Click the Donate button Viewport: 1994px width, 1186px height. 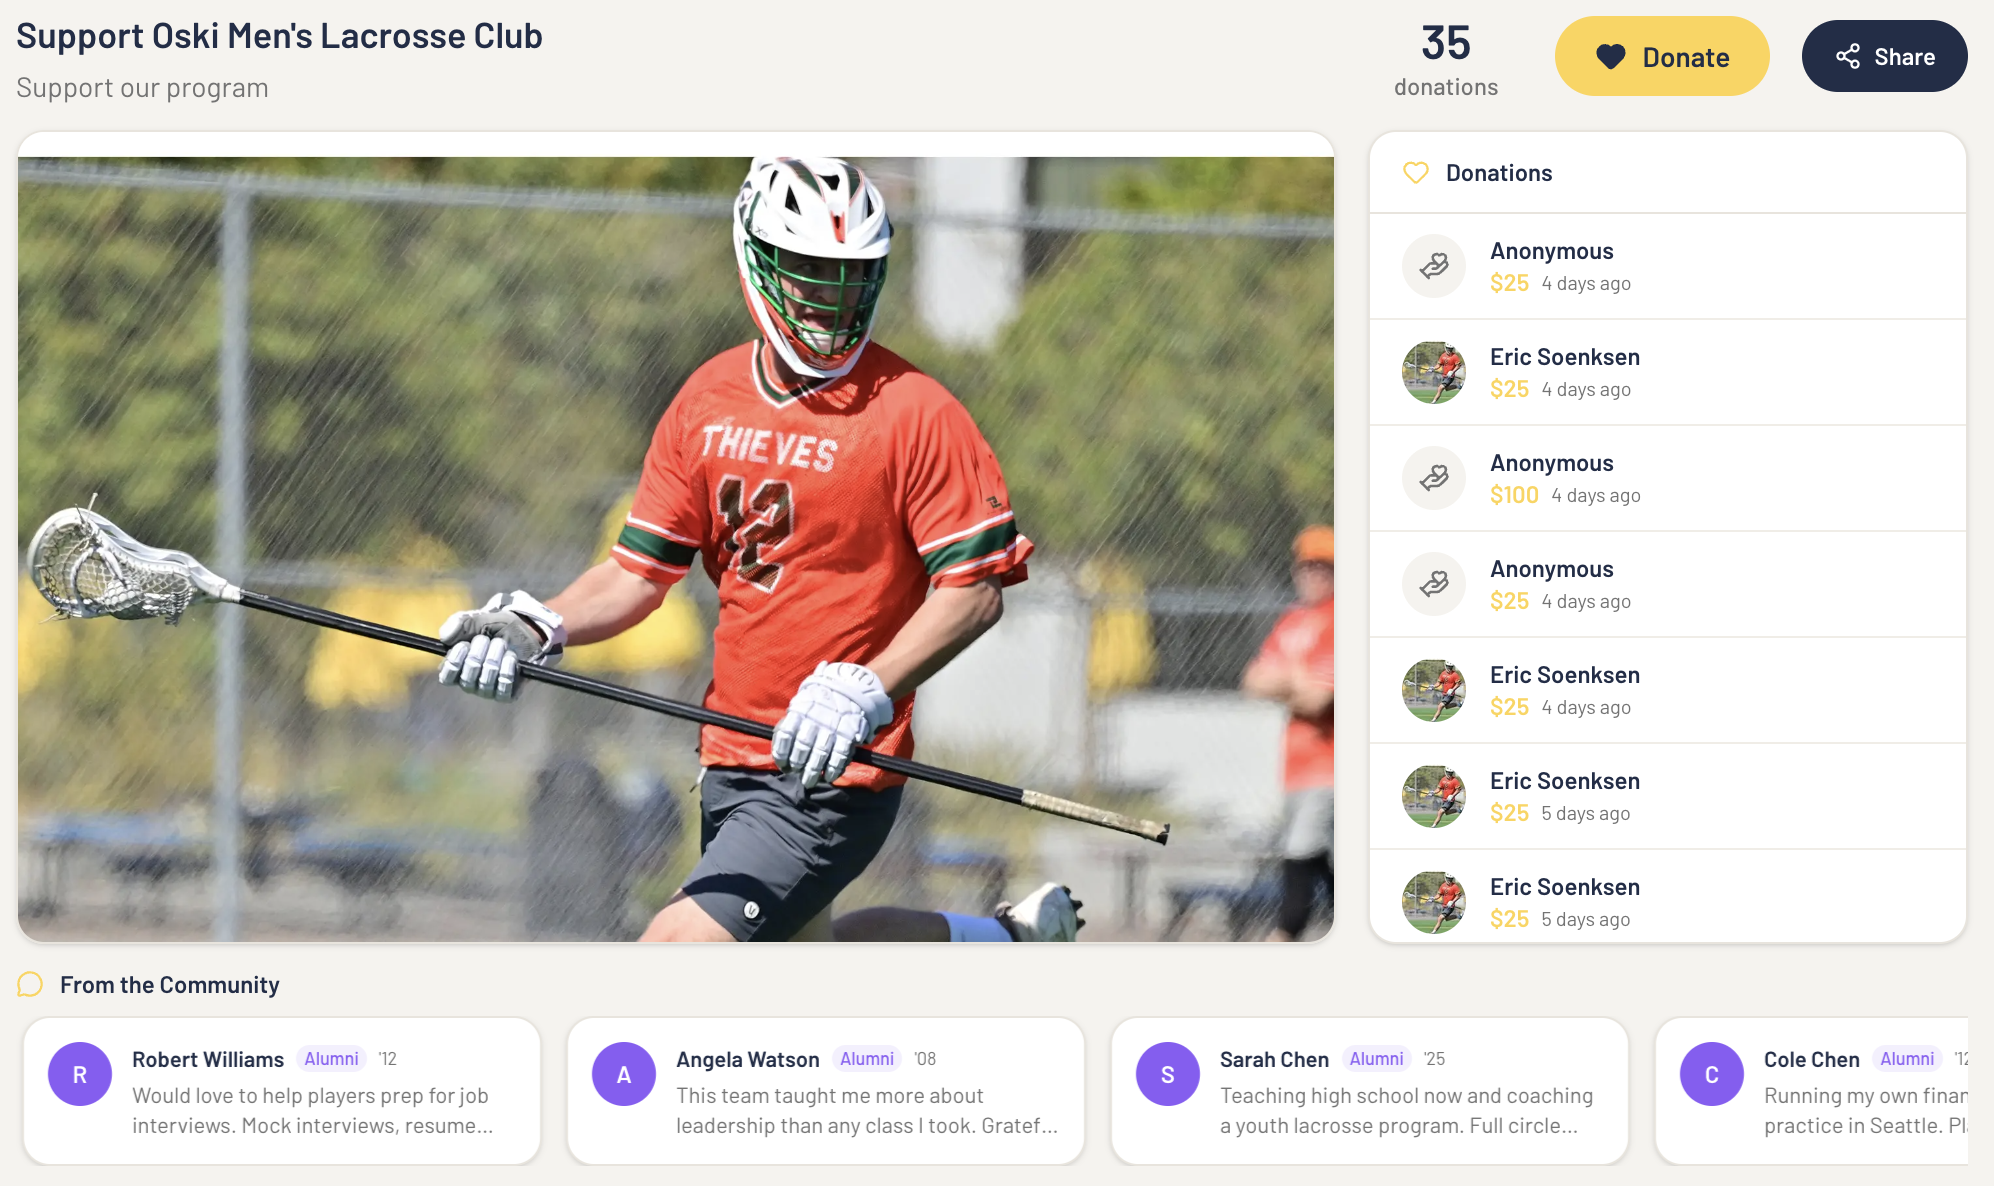click(1662, 56)
